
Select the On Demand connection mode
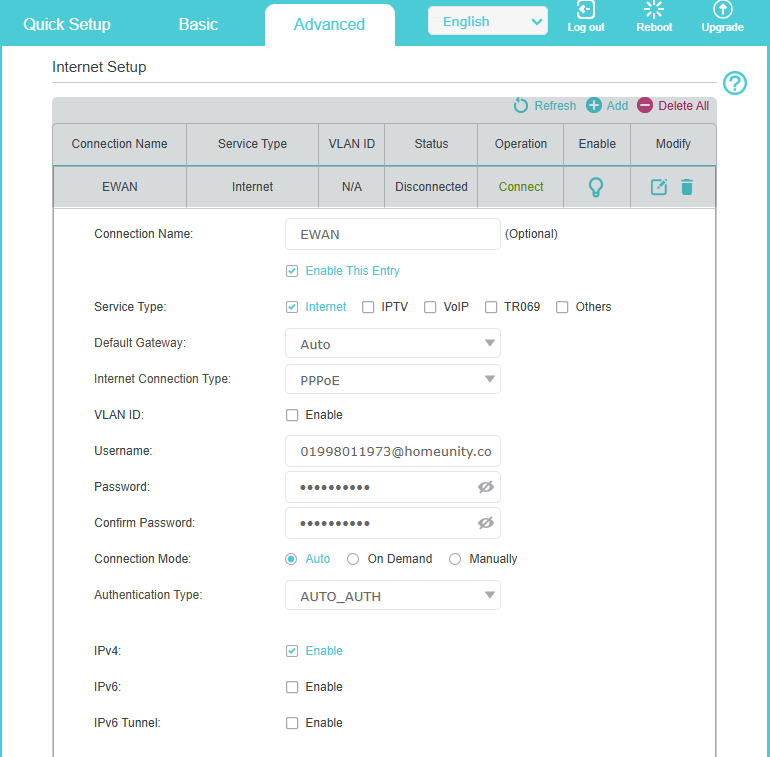(x=353, y=559)
